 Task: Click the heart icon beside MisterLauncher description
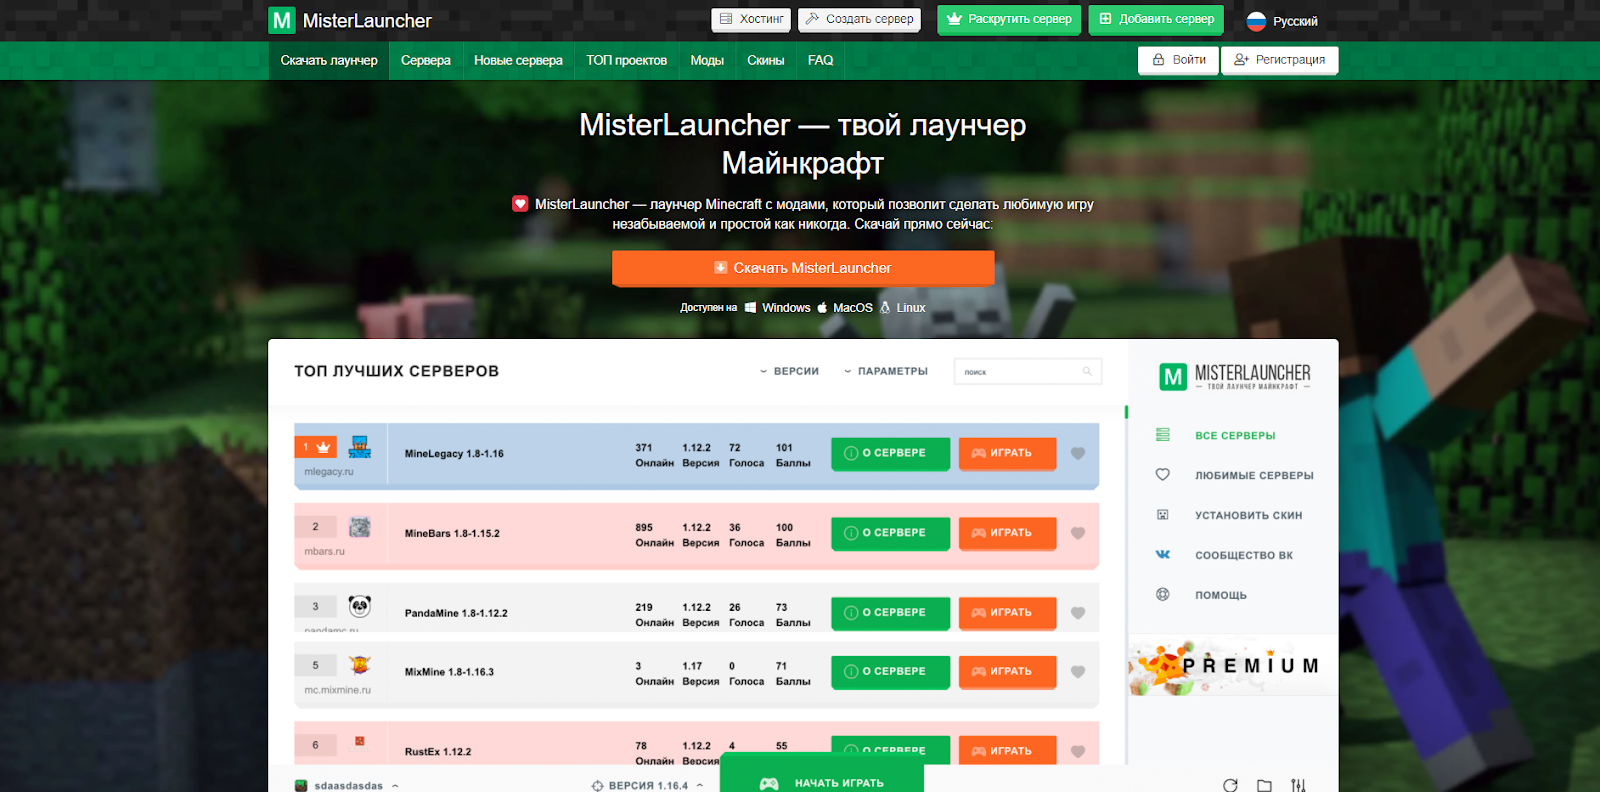click(520, 204)
